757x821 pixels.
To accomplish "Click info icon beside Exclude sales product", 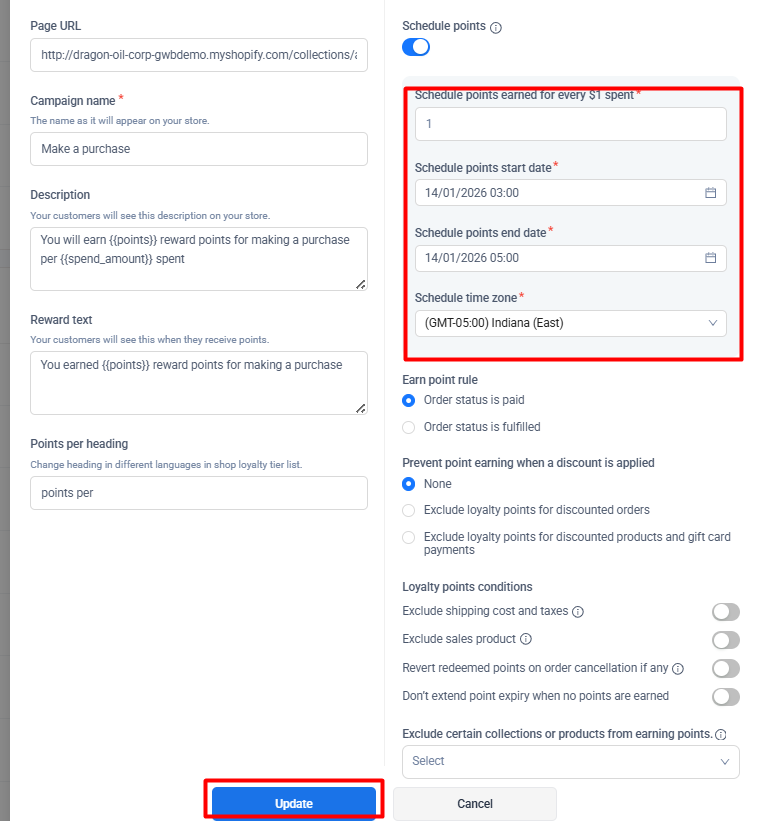I will pos(526,639).
